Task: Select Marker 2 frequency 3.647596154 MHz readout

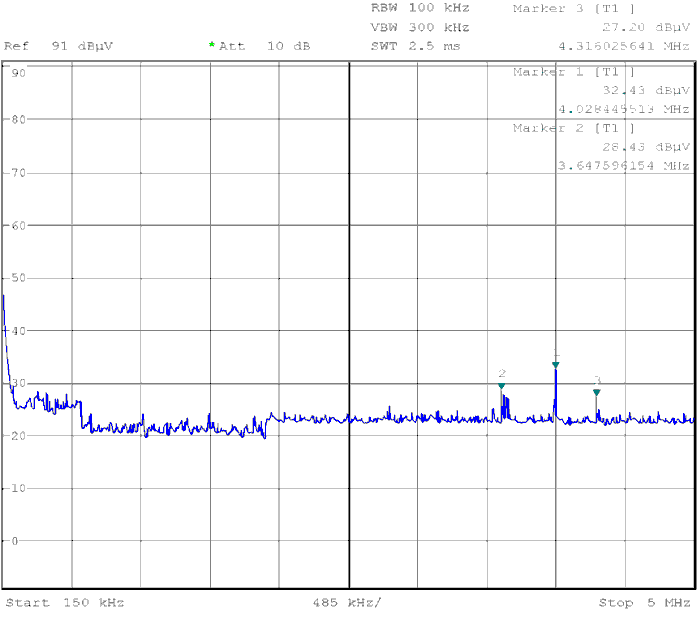Action: [623, 165]
